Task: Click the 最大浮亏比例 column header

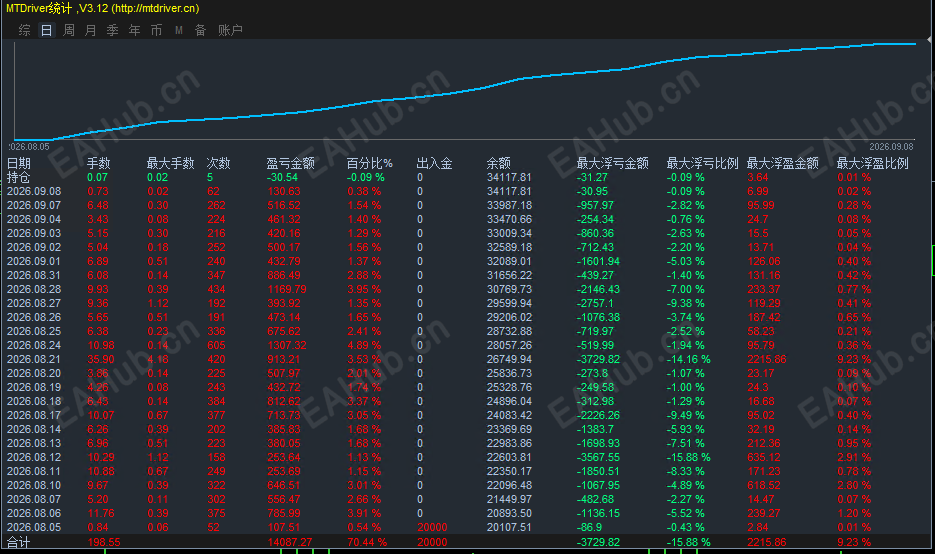Action: [x=702, y=163]
